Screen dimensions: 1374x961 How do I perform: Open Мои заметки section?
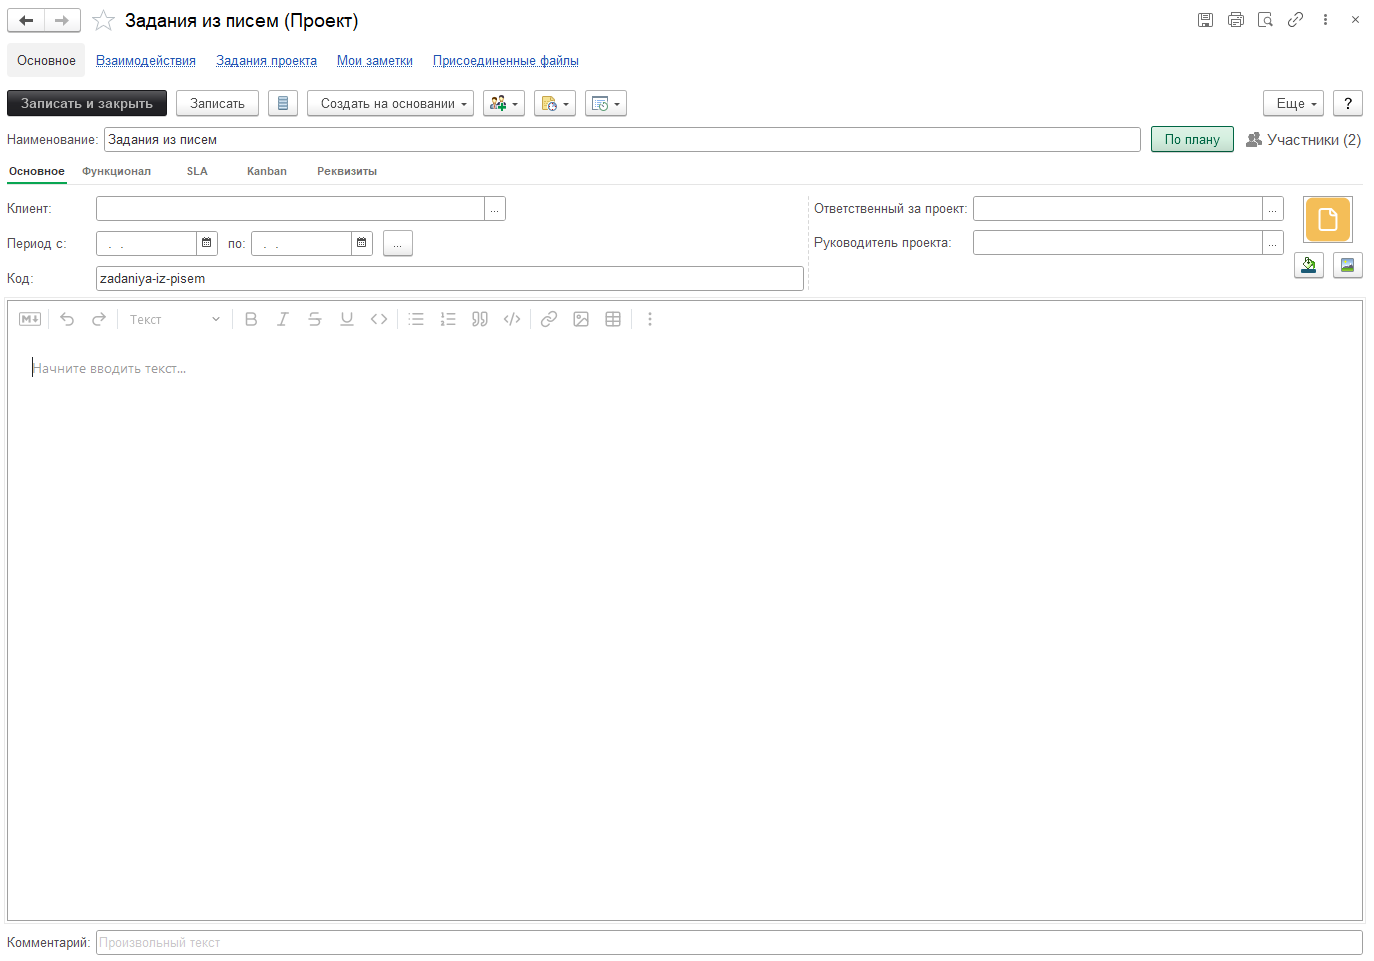(375, 60)
